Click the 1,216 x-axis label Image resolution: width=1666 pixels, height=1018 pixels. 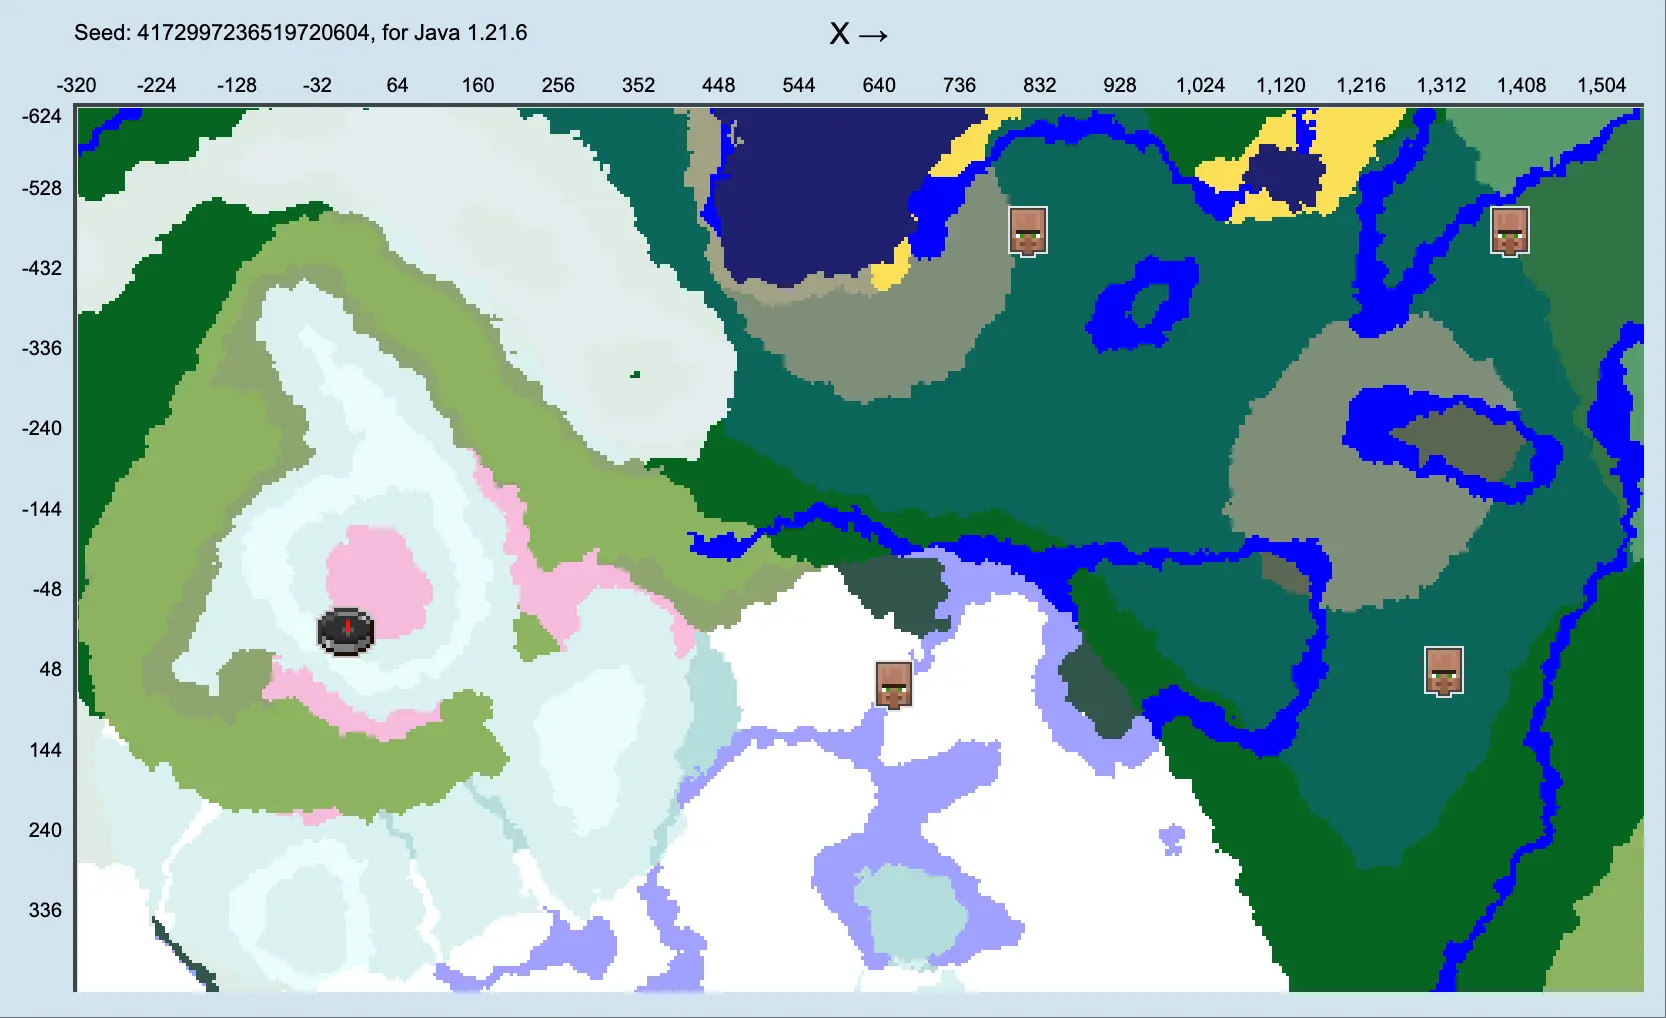pos(1361,85)
